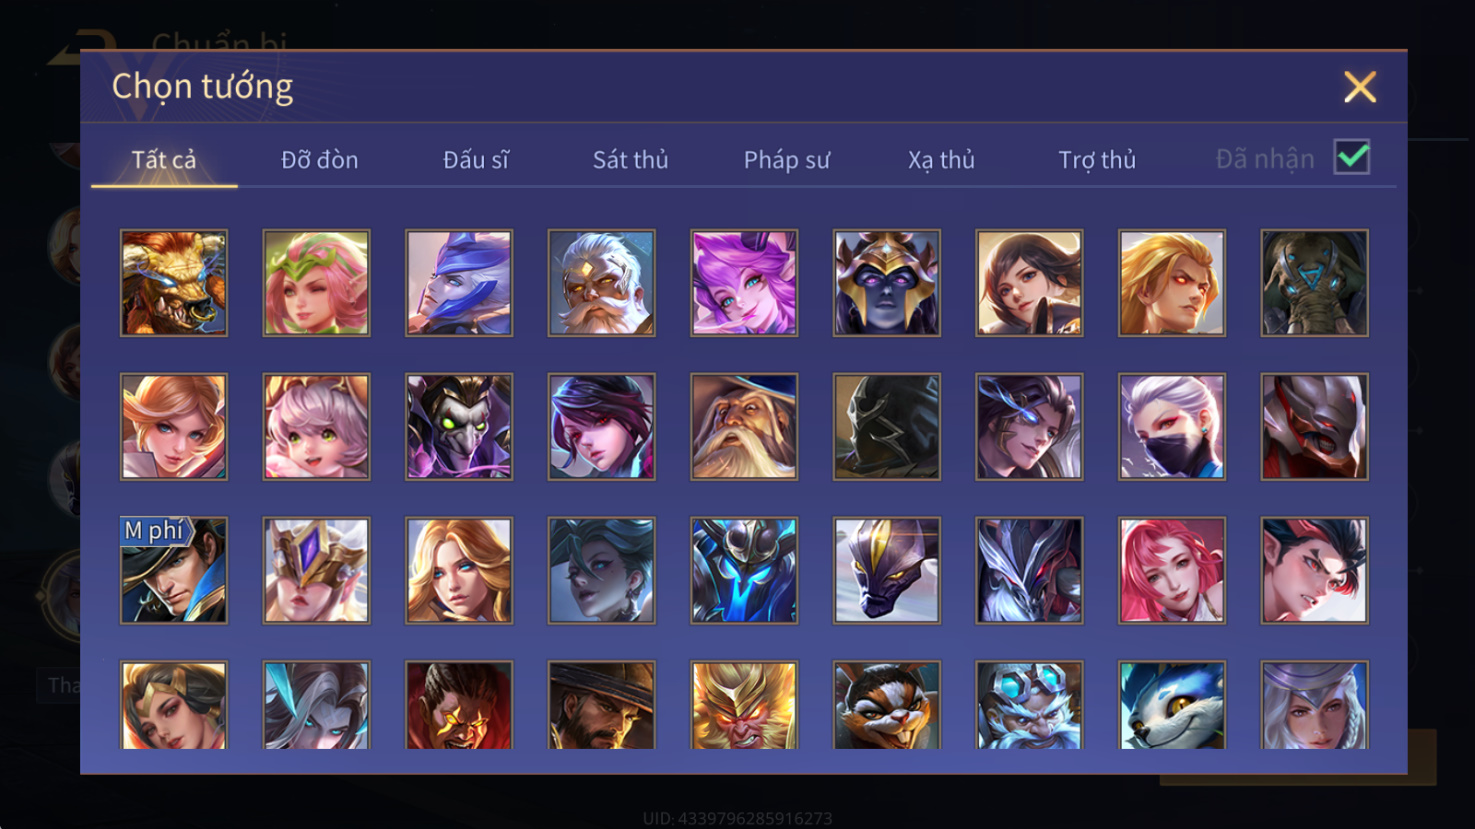Select the golden monkey king hero
Image resolution: width=1475 pixels, height=829 pixels.
(744, 704)
